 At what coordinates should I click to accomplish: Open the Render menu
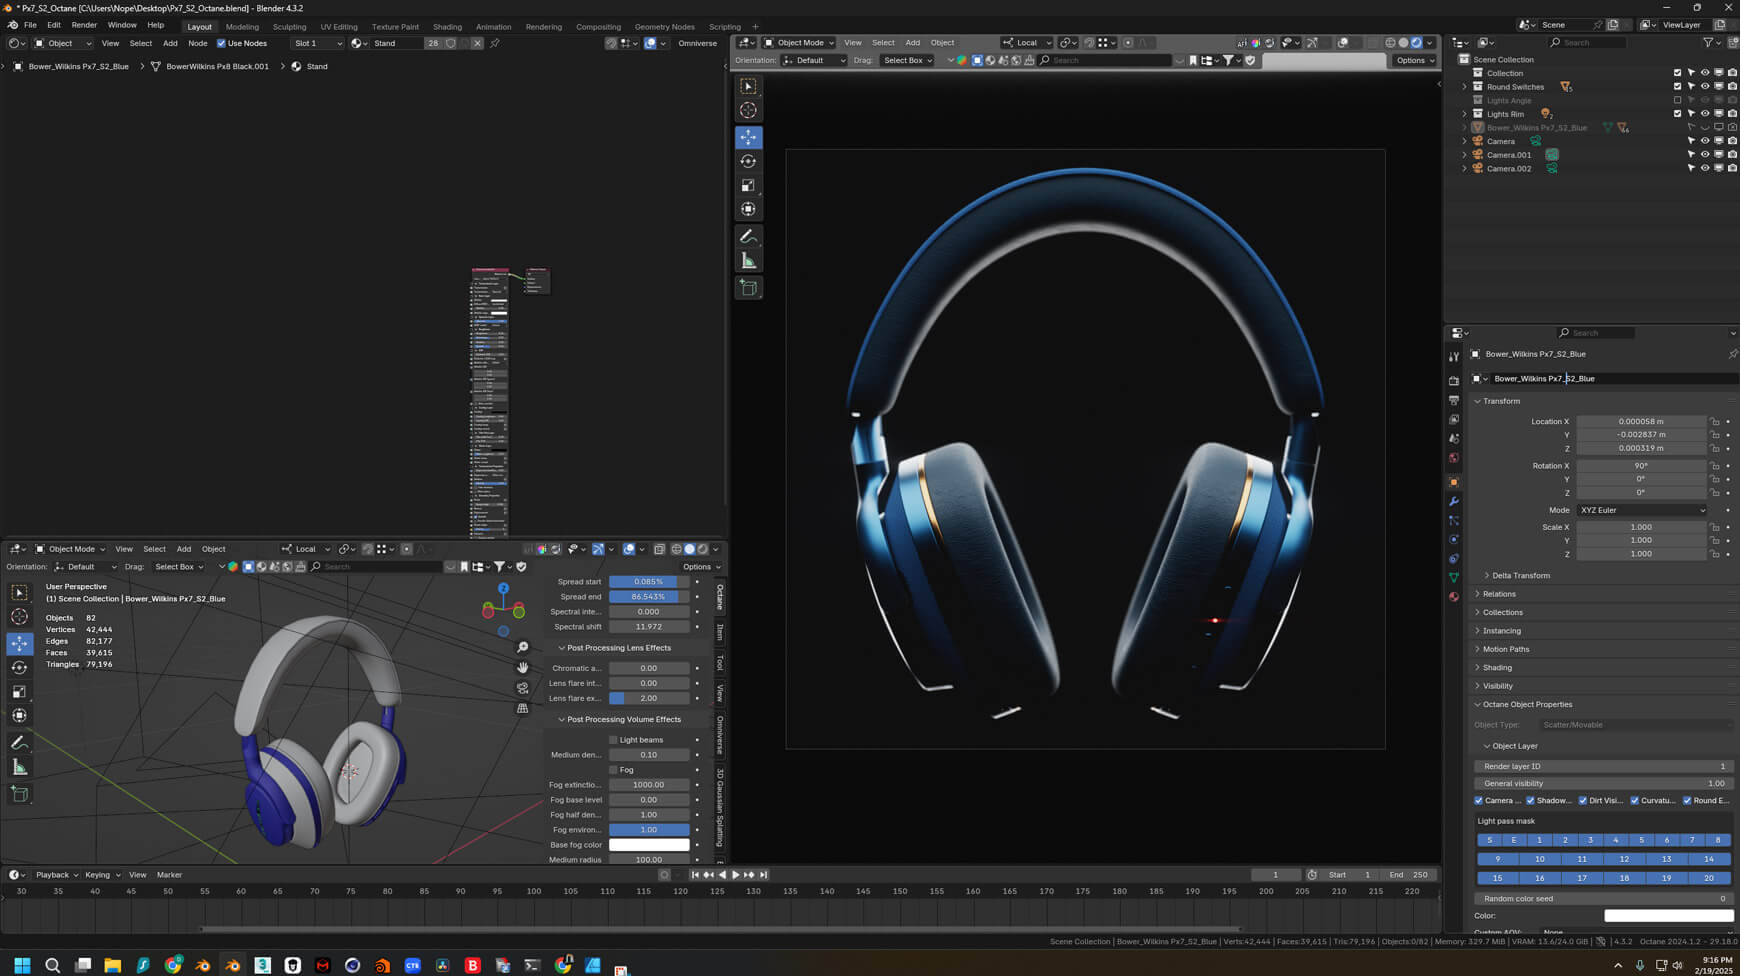point(84,25)
